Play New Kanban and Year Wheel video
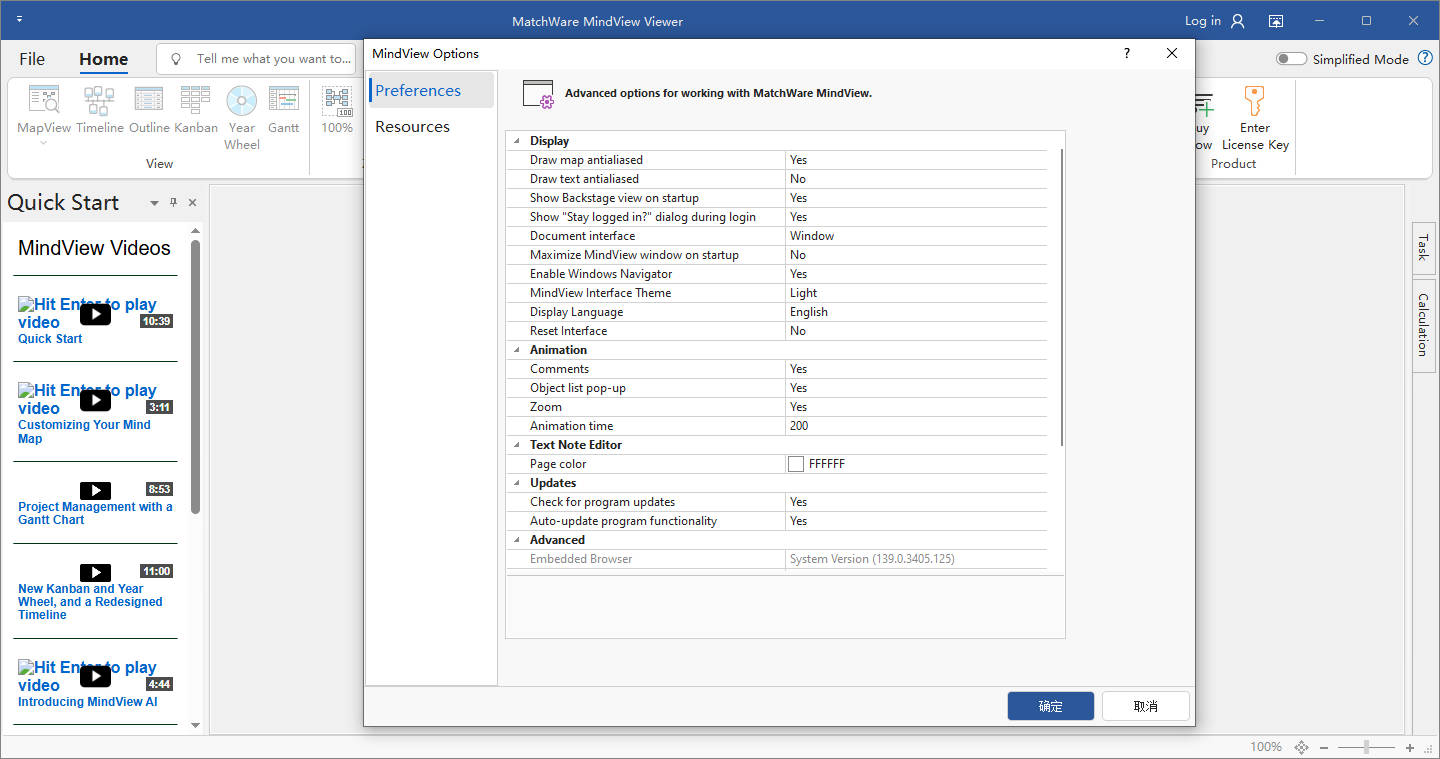1440x759 pixels. (x=95, y=572)
